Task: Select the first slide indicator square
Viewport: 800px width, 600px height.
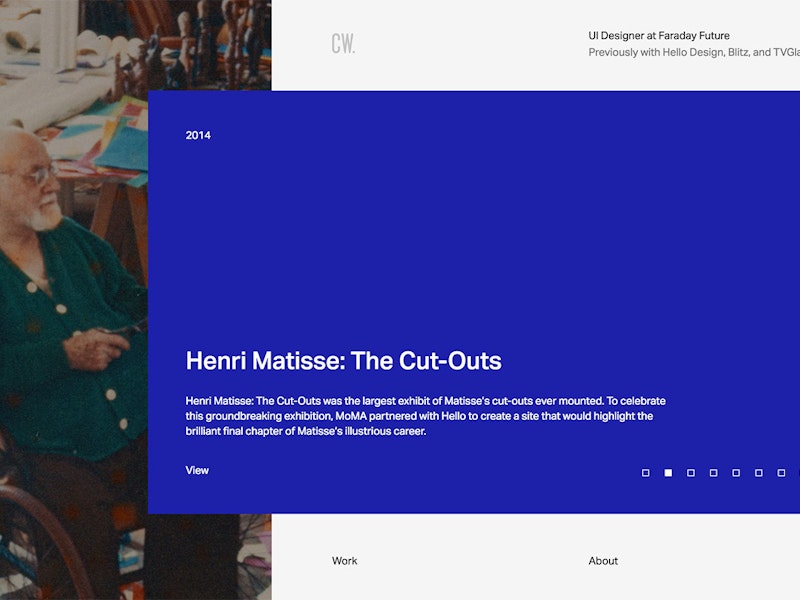Action: (x=646, y=473)
